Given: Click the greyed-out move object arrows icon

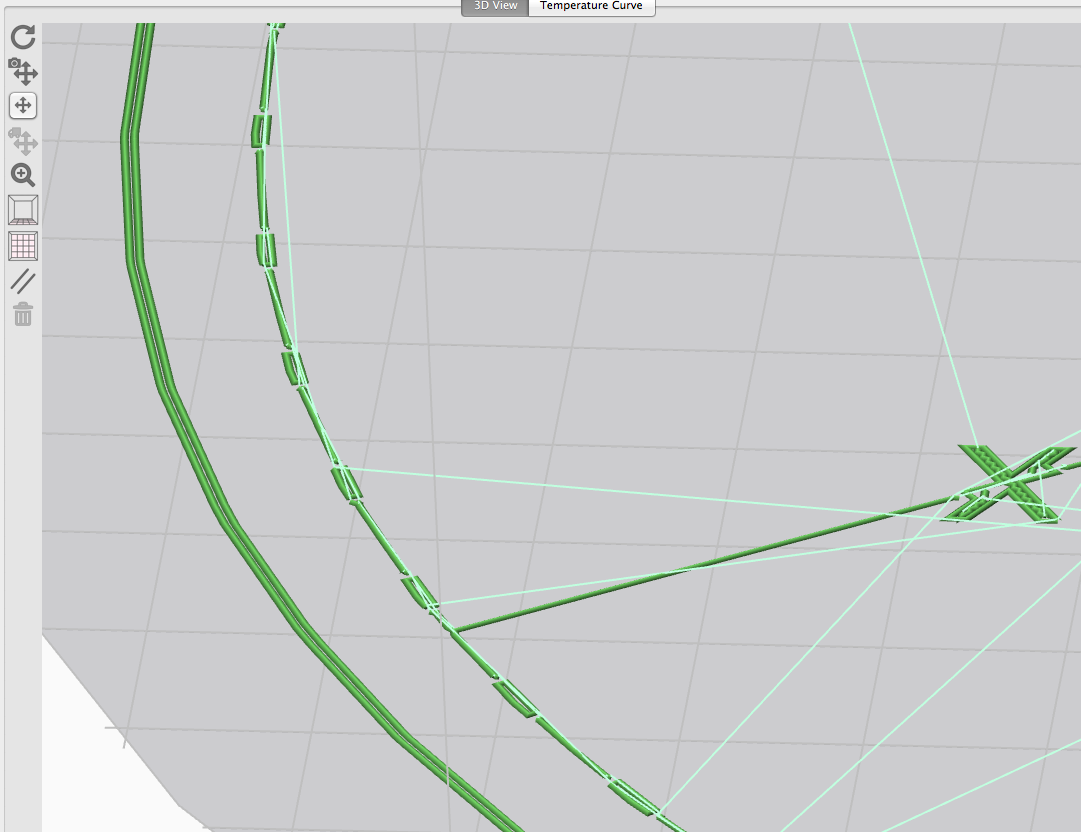Looking at the screenshot, I should 23,141.
